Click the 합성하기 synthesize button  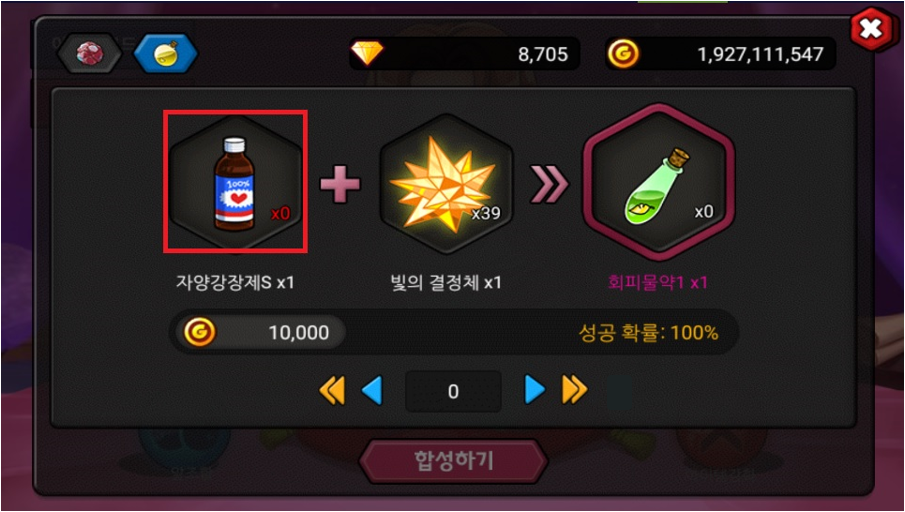pos(454,461)
